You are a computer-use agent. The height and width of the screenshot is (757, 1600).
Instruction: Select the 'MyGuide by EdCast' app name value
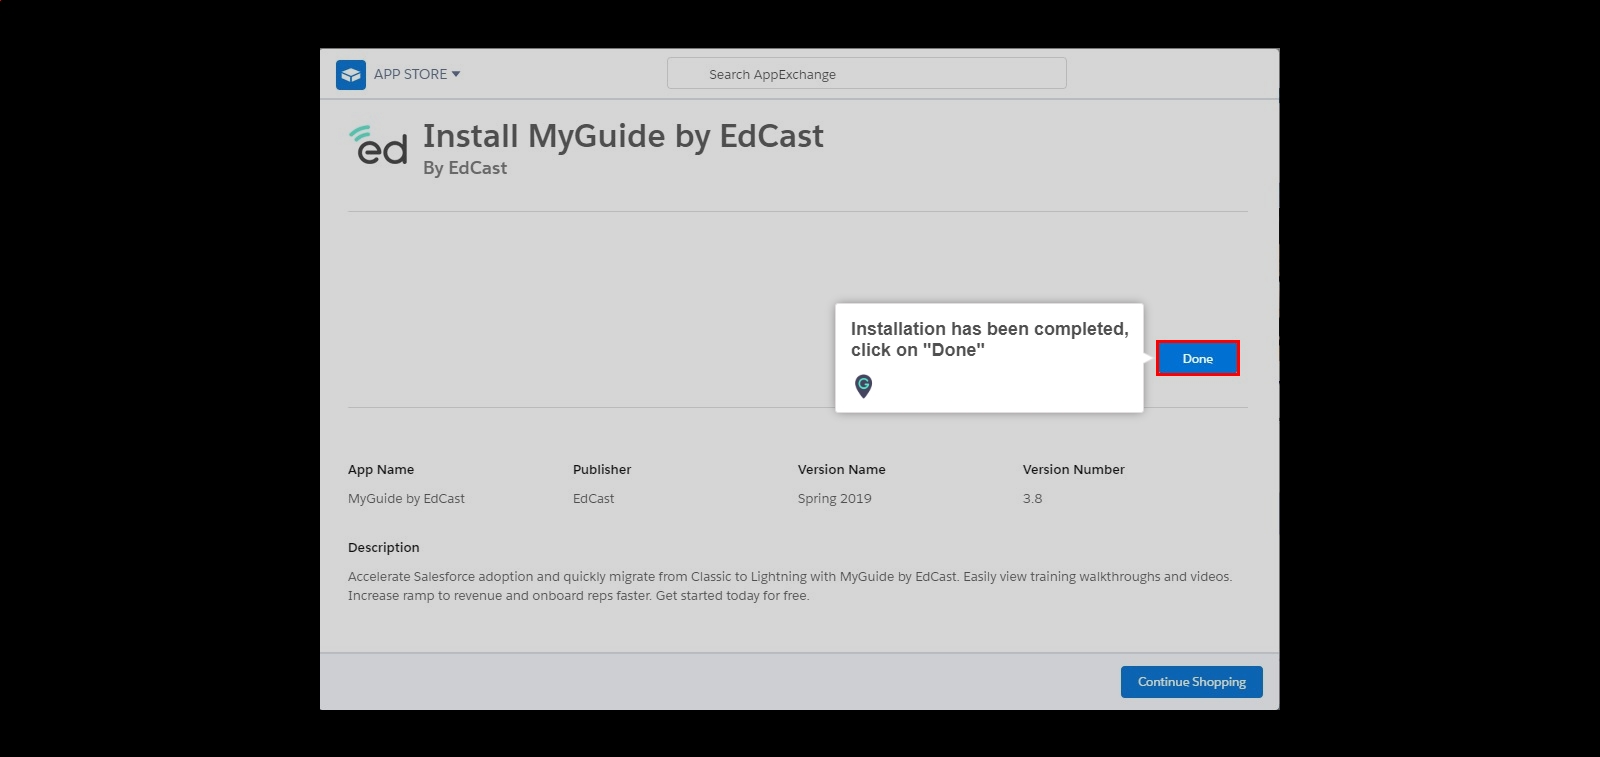406,498
